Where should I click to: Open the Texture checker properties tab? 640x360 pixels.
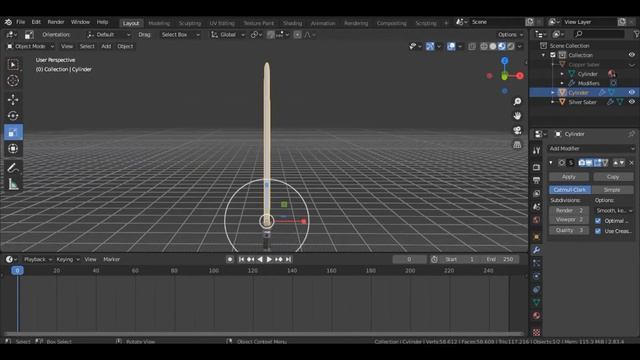tap(536, 332)
